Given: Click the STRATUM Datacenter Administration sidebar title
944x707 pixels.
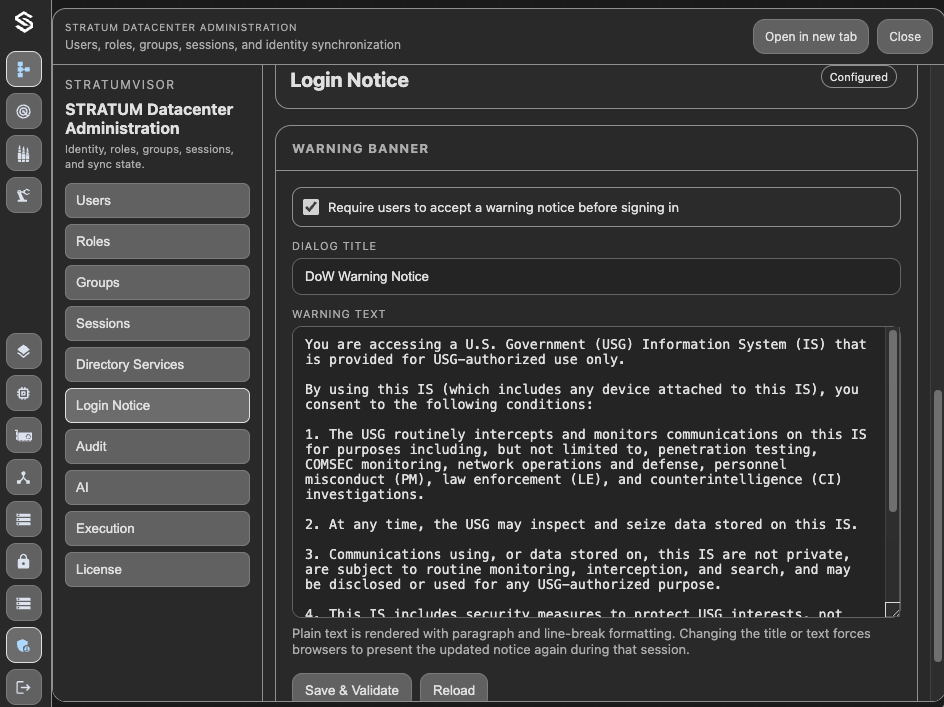Looking at the screenshot, I should pos(149,119).
